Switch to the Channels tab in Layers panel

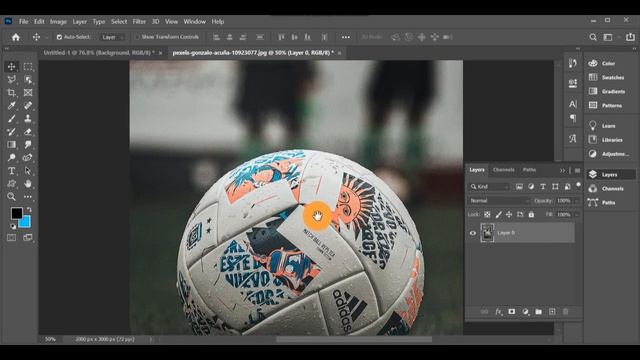504,170
